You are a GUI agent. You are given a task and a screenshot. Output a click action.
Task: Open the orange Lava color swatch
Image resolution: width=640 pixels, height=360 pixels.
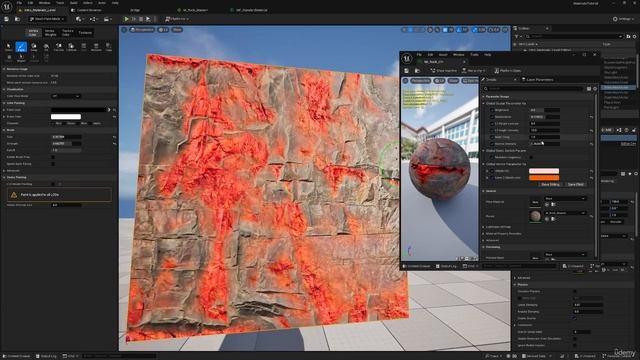click(x=544, y=178)
